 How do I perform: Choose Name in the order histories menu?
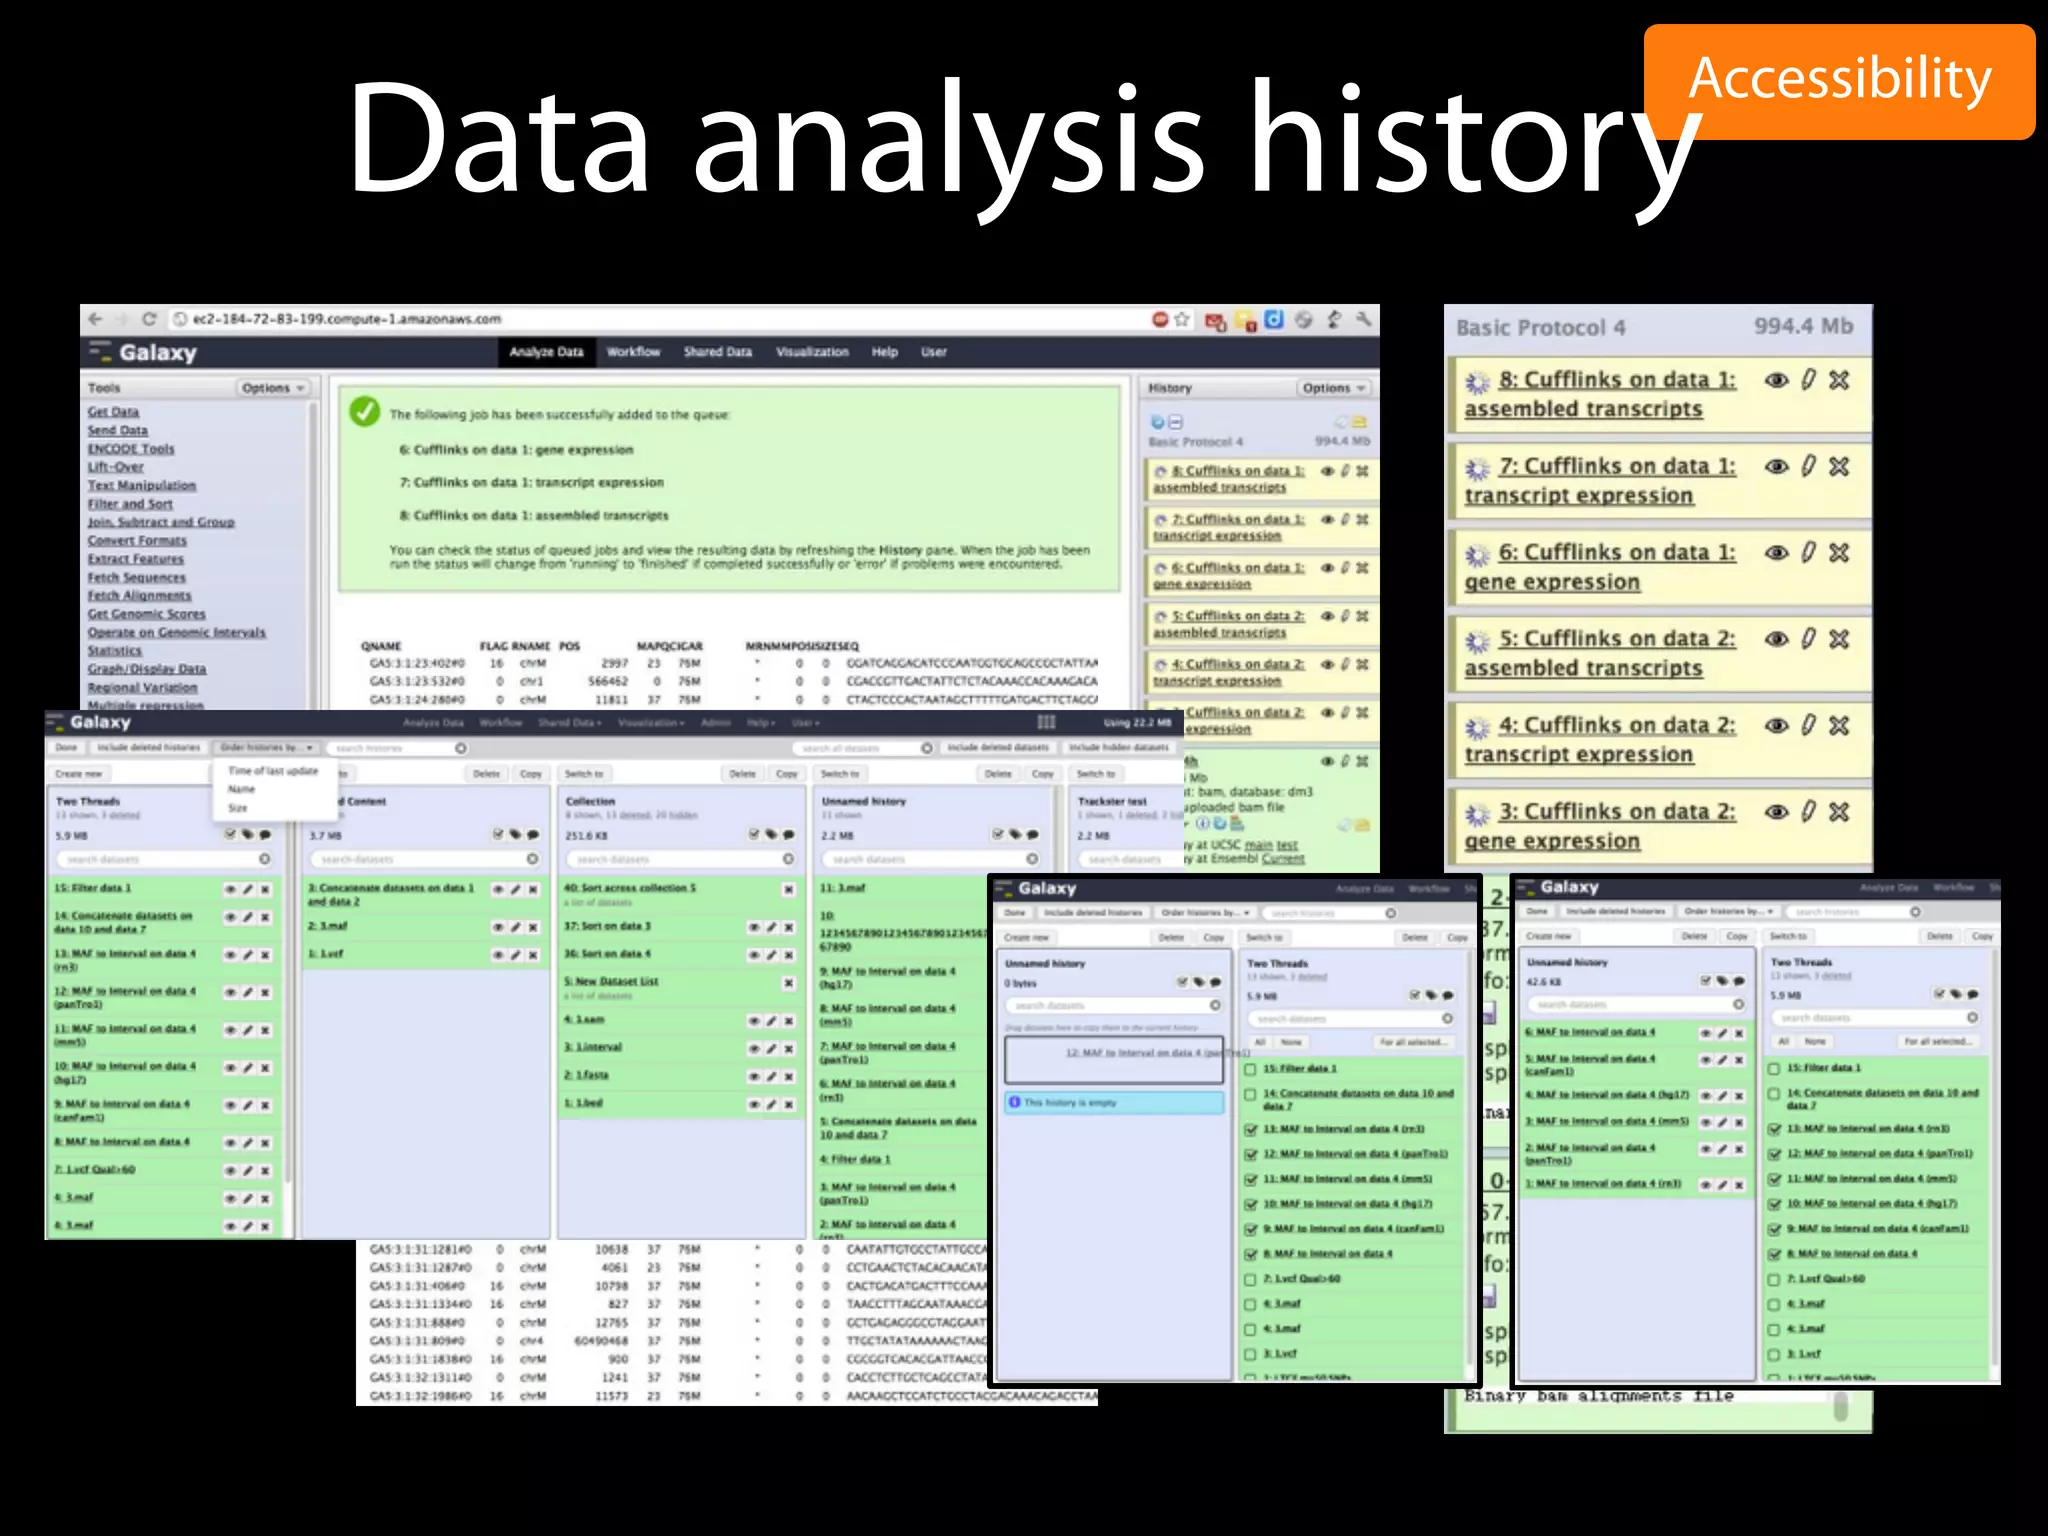coord(242,789)
